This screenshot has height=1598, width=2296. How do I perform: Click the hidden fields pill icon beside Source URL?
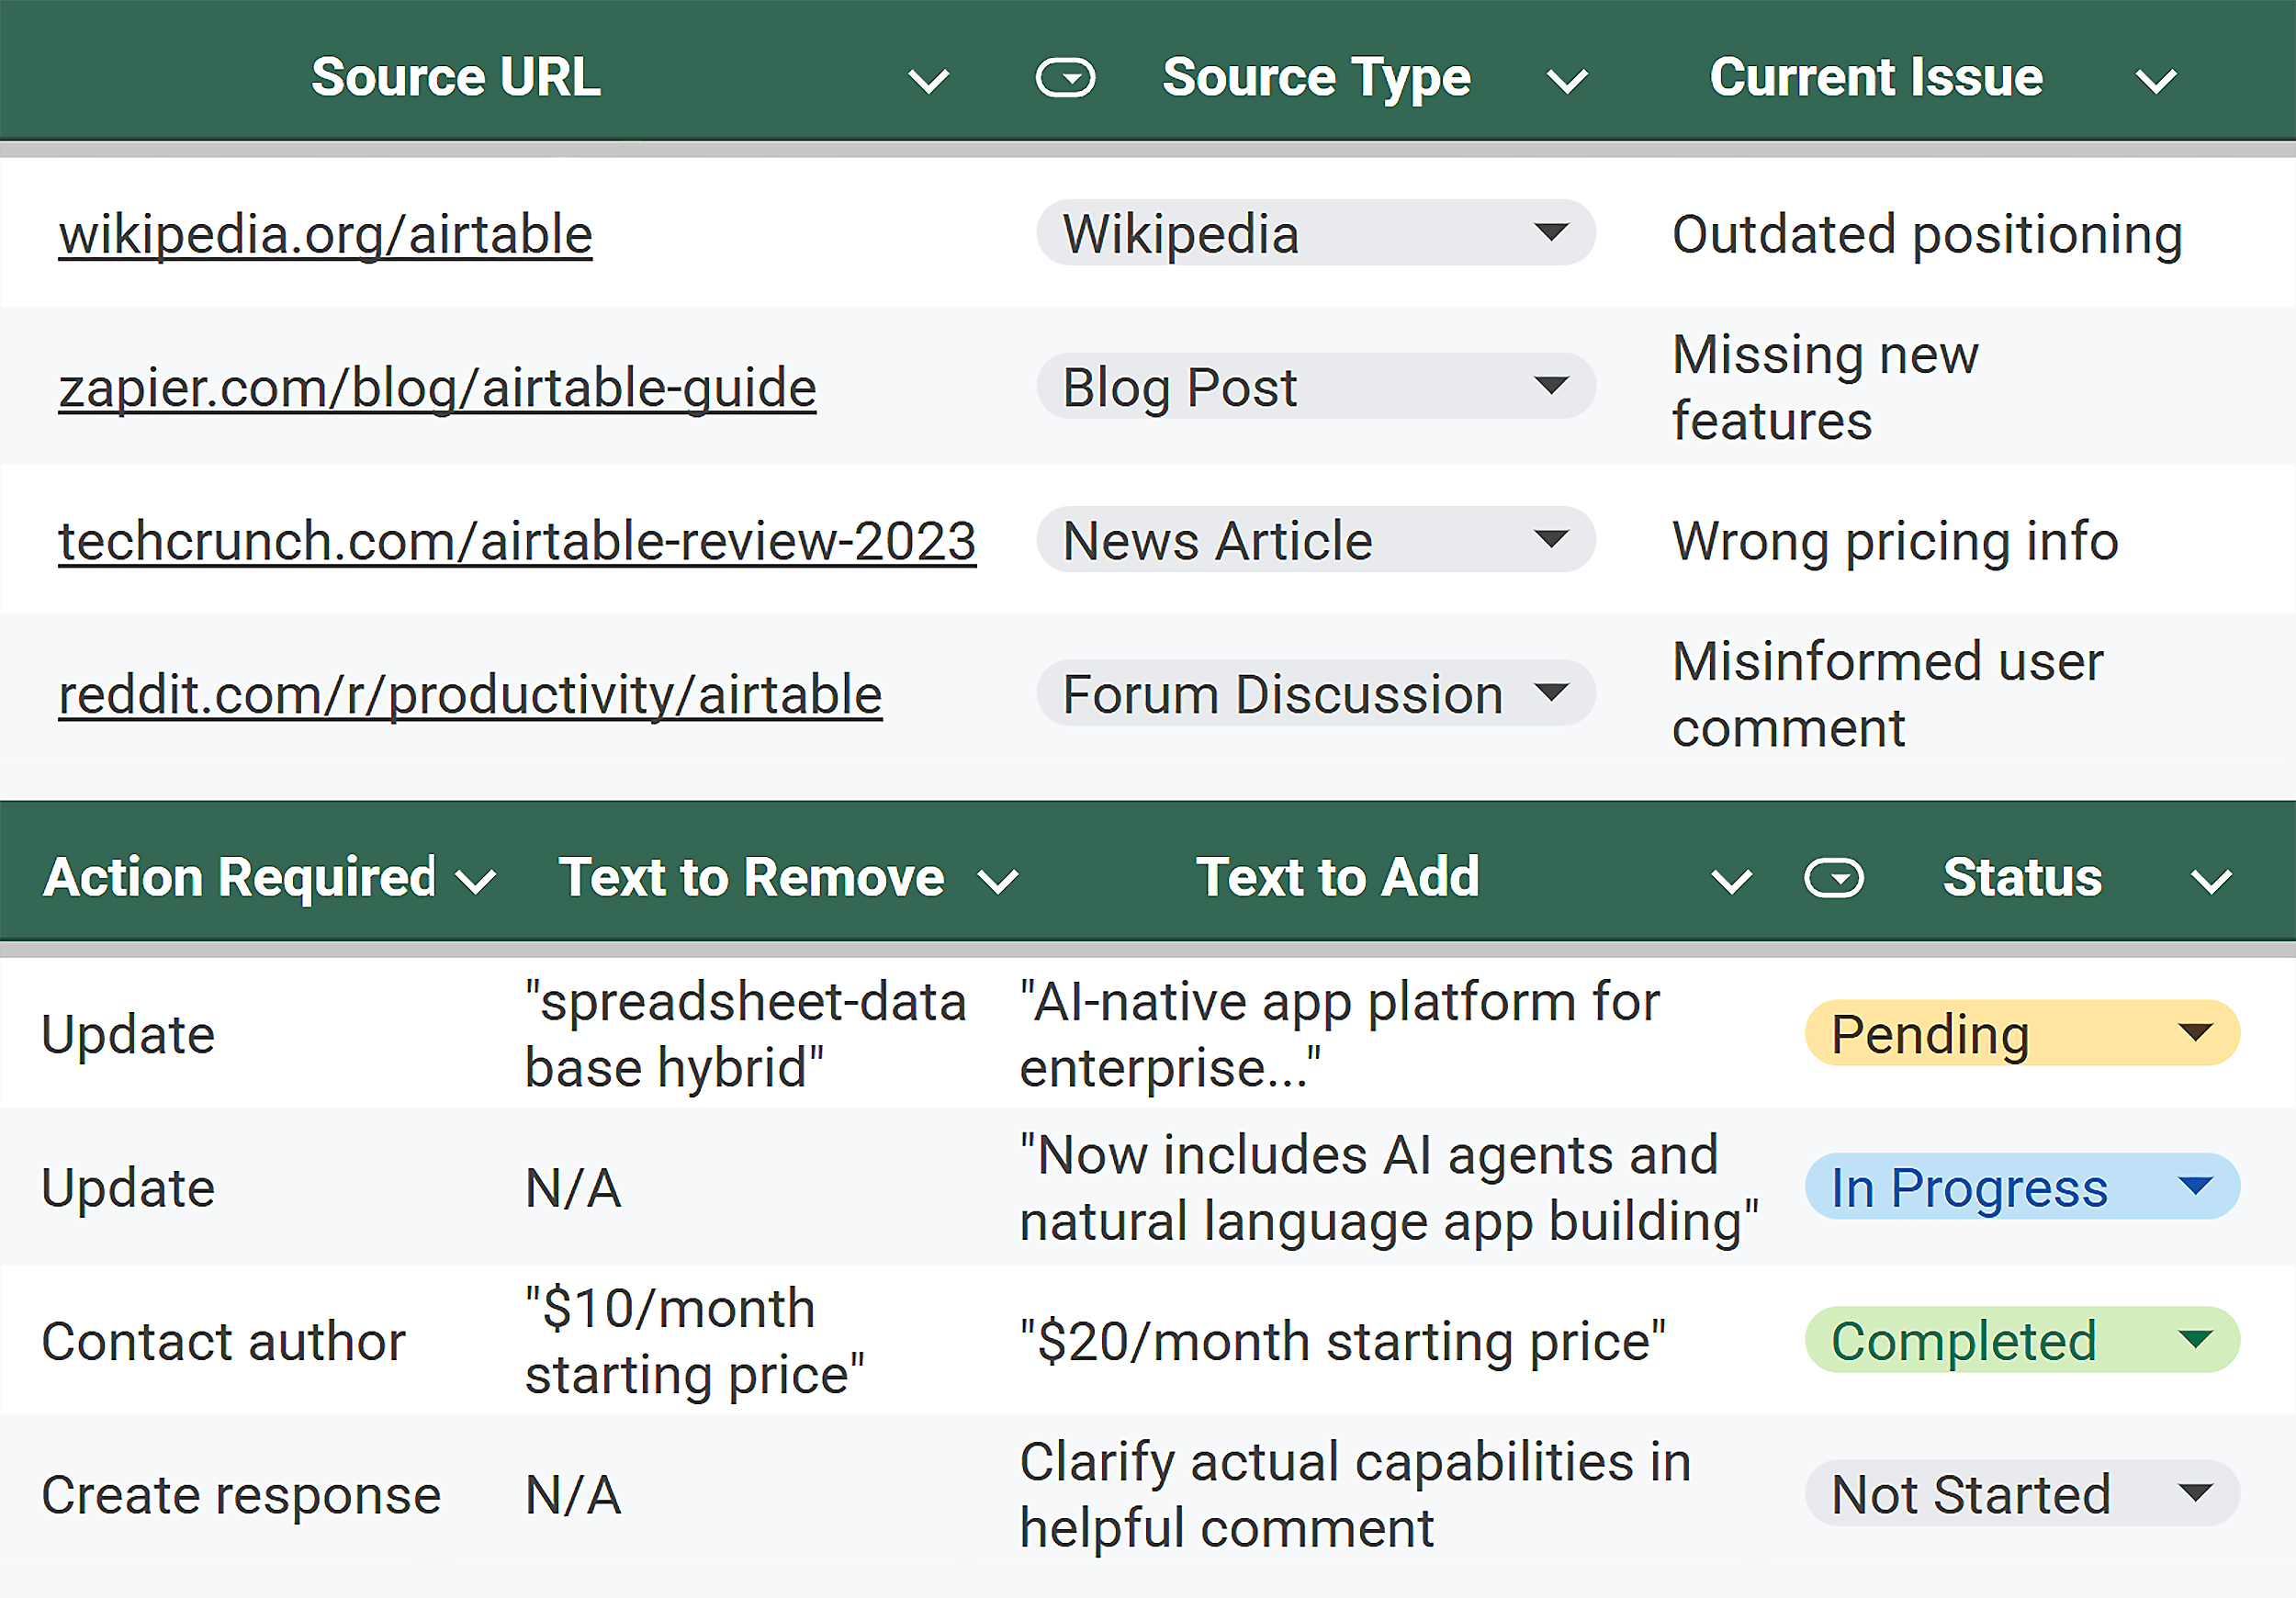click(1066, 77)
